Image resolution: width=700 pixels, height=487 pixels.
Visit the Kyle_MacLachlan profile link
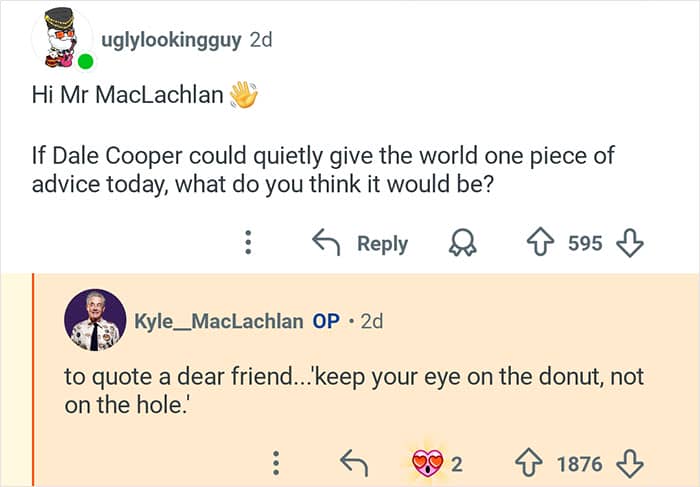[218, 321]
